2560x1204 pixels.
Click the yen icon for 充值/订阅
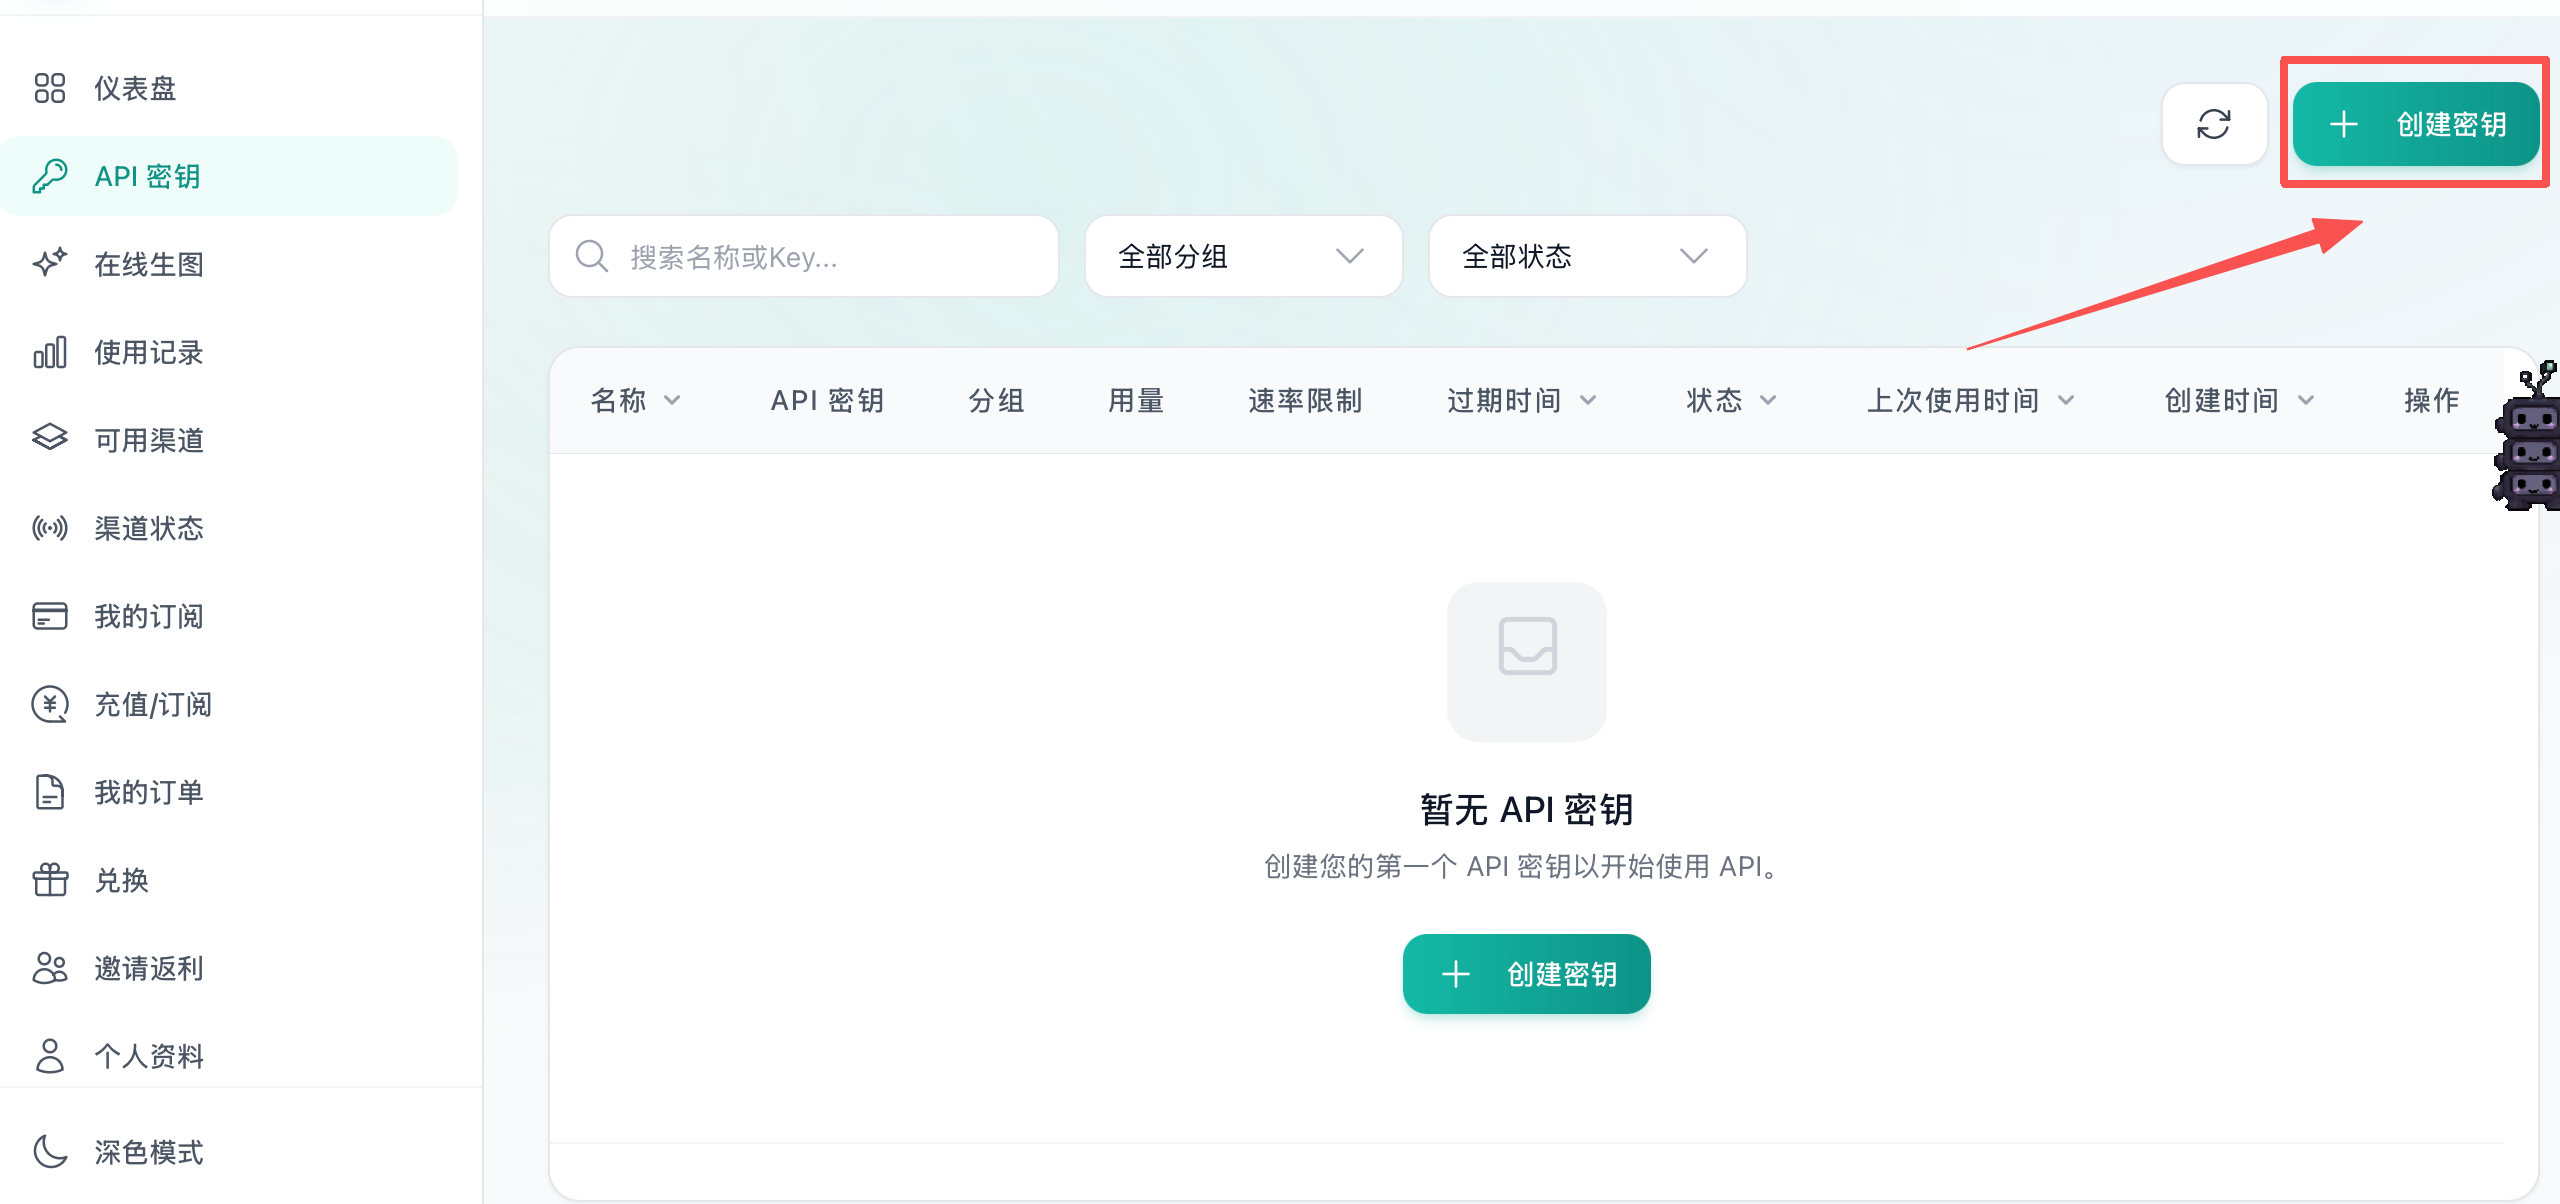(x=49, y=704)
